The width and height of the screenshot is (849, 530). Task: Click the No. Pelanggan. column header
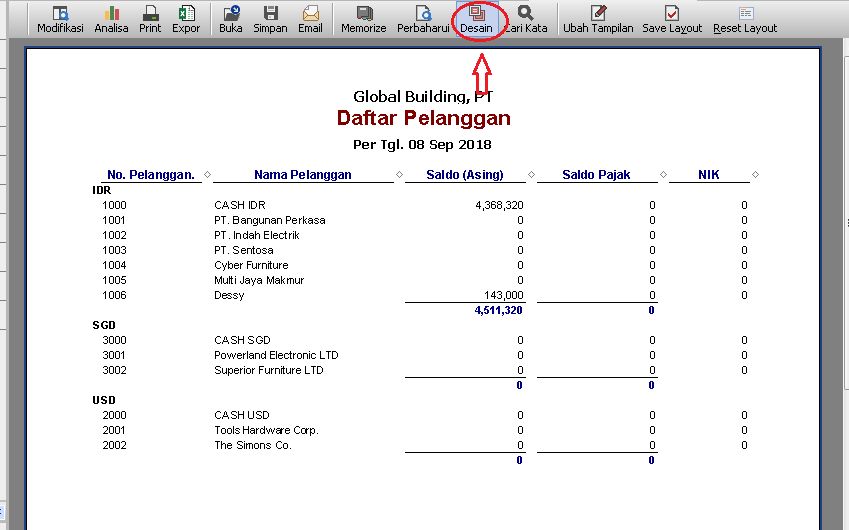pyautogui.click(x=150, y=175)
